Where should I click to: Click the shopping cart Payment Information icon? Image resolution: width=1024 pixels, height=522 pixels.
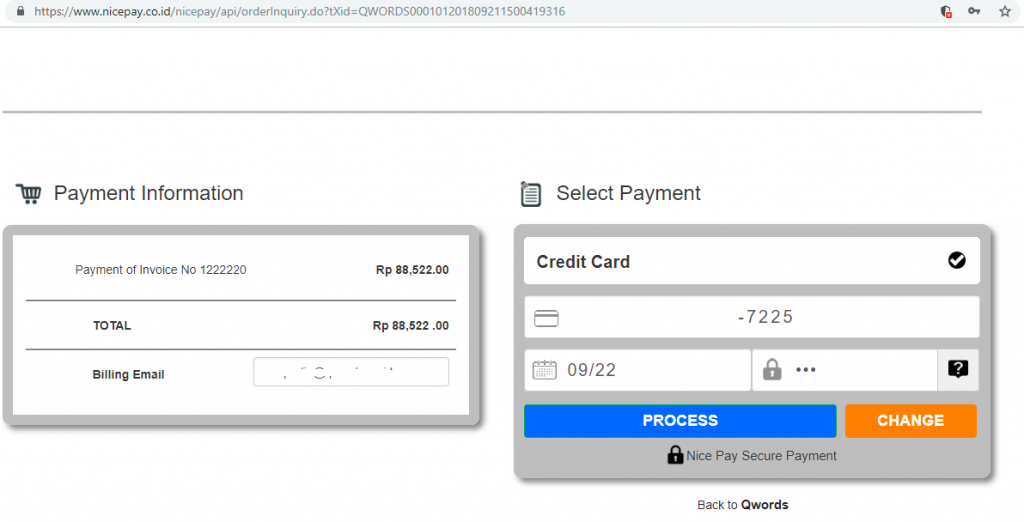click(28, 194)
